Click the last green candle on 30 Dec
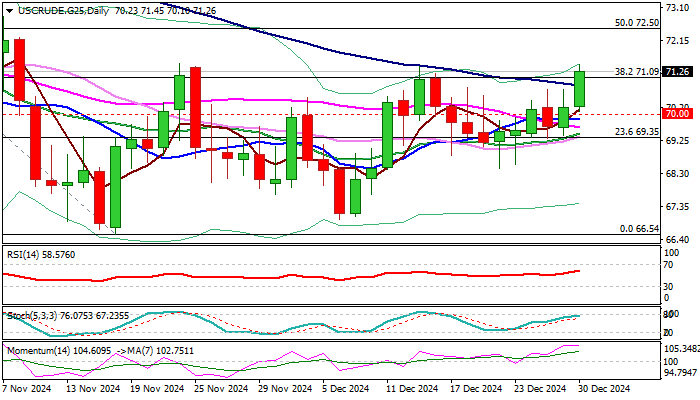Screen dimensions: 700x400 pyautogui.click(x=579, y=89)
